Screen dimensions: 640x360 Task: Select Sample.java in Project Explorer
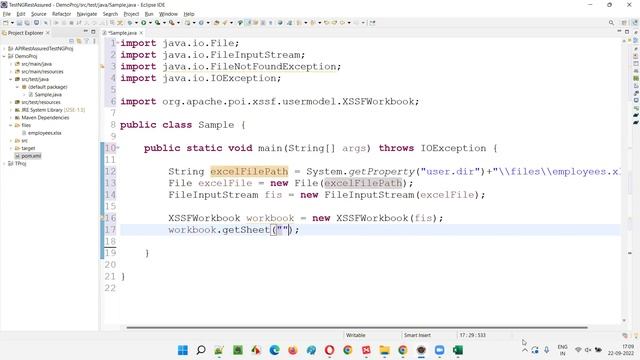pyautogui.click(x=48, y=95)
